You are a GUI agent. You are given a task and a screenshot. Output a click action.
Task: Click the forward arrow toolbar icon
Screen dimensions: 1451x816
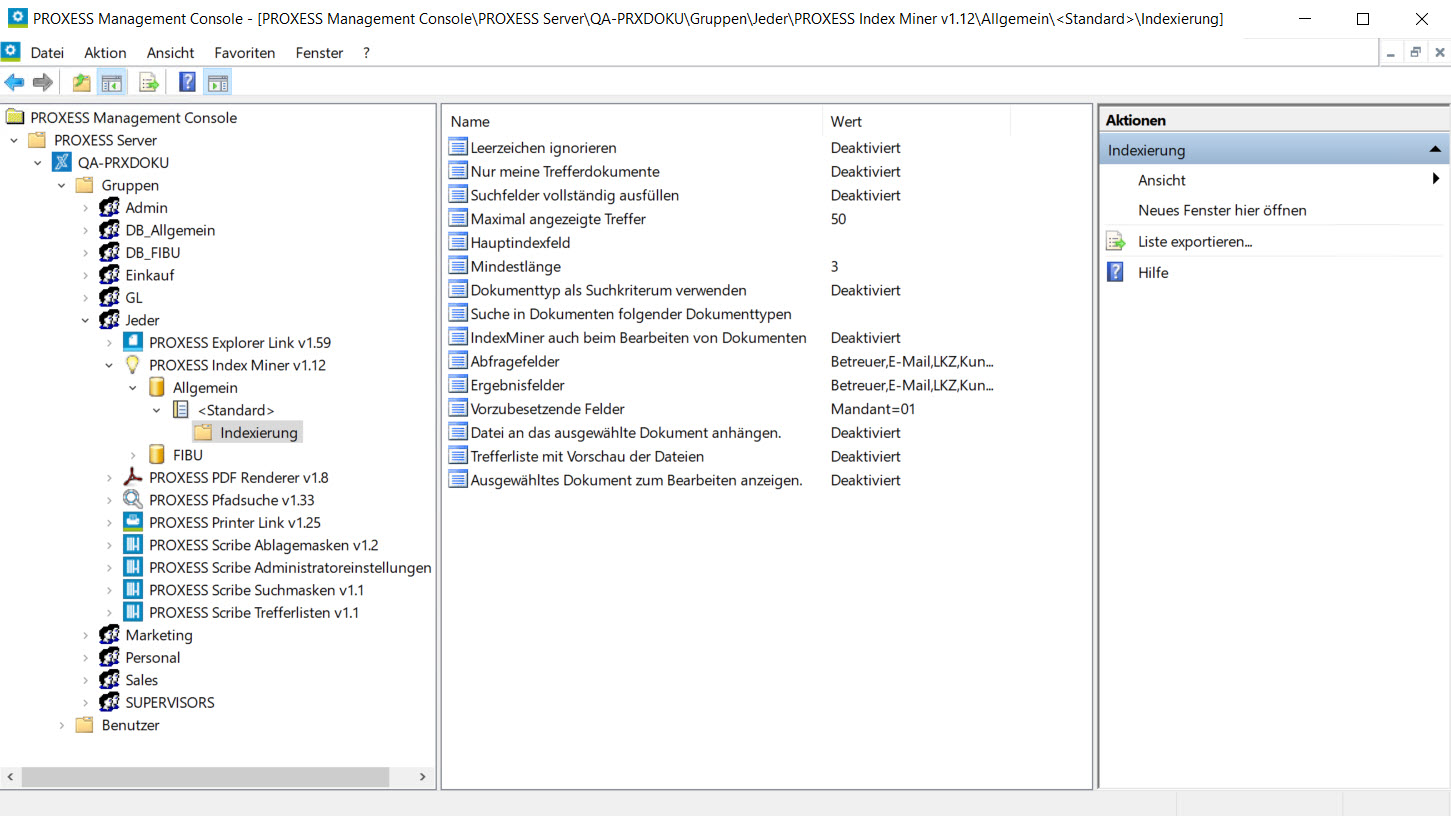(x=42, y=82)
